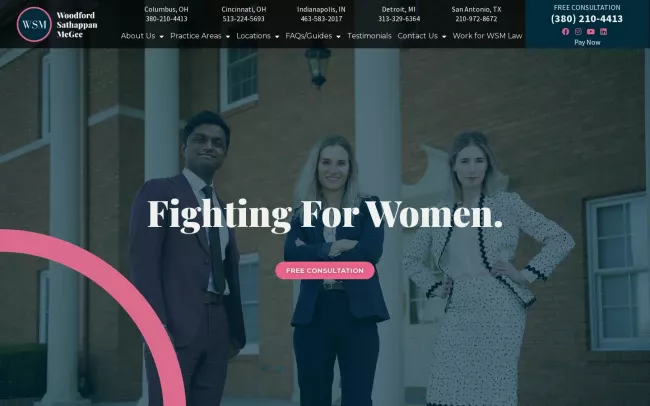Select the Indianapolis, IN phone number
Screen dimensions: 650x406
click(321, 19)
